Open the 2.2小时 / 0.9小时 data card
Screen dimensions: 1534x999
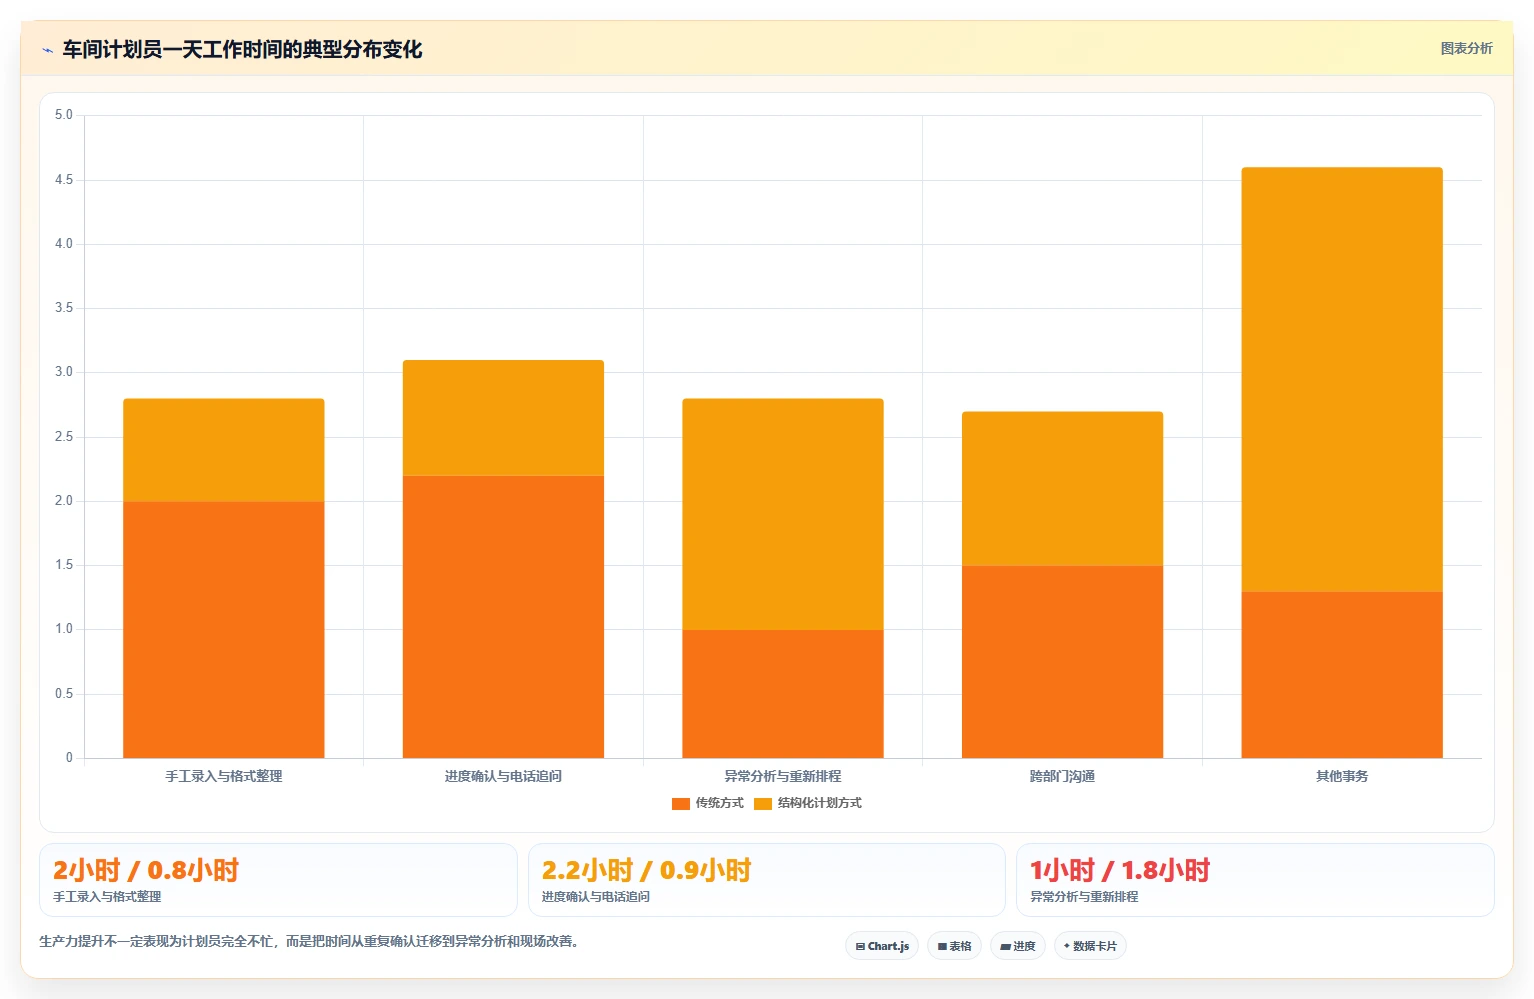766,880
